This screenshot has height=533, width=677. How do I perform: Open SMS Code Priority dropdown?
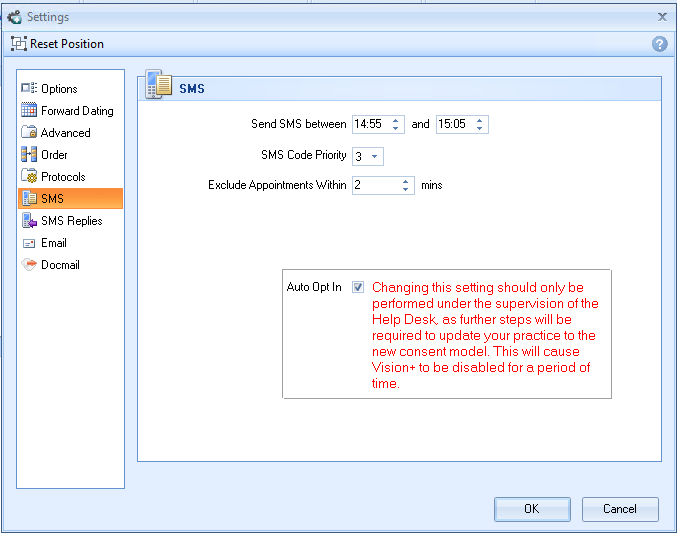point(374,156)
